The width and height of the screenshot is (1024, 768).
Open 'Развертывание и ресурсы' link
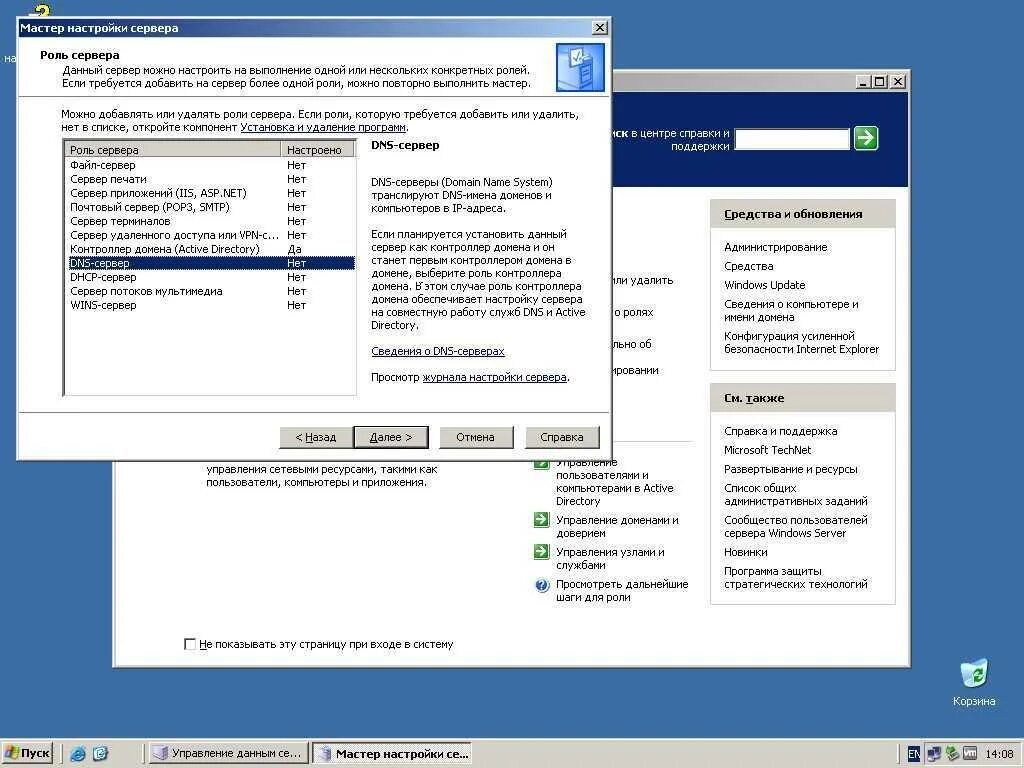click(x=790, y=469)
